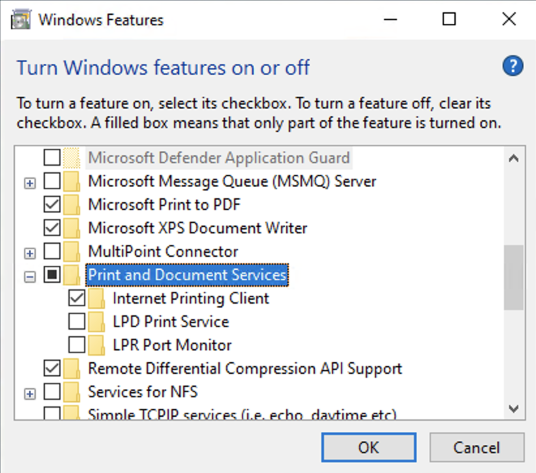The height and width of the screenshot is (473, 536).
Task: Click the MultiPoint Connector folder icon
Action: 71,252
